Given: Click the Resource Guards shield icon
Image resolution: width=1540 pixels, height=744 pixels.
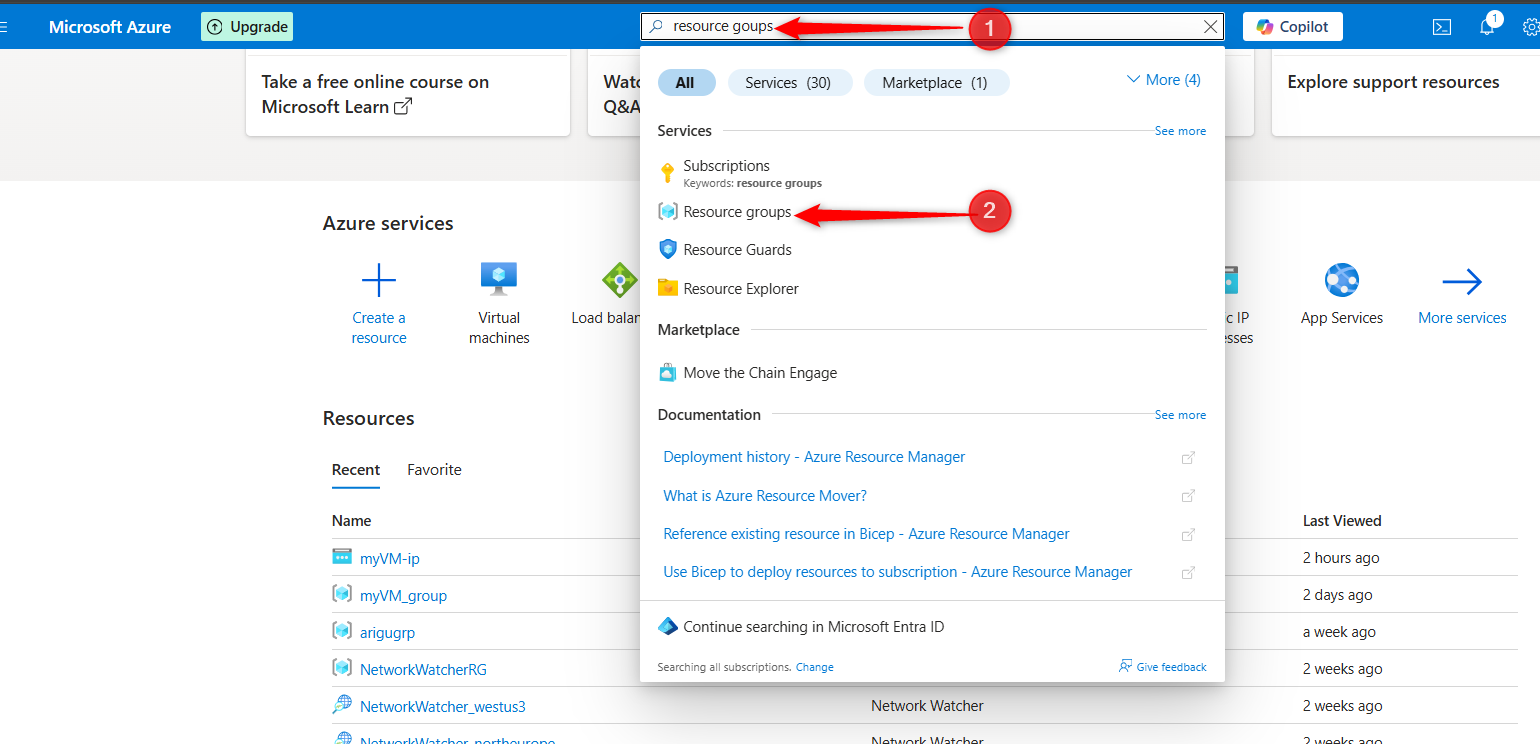Looking at the screenshot, I should tap(668, 250).
